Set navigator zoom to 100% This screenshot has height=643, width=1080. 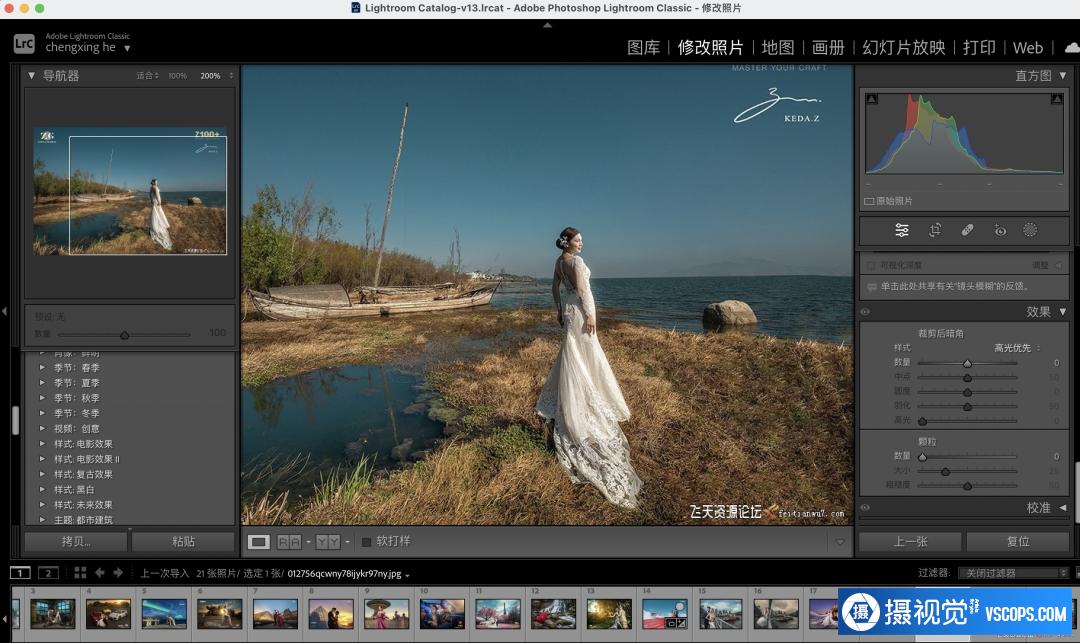pyautogui.click(x=178, y=76)
